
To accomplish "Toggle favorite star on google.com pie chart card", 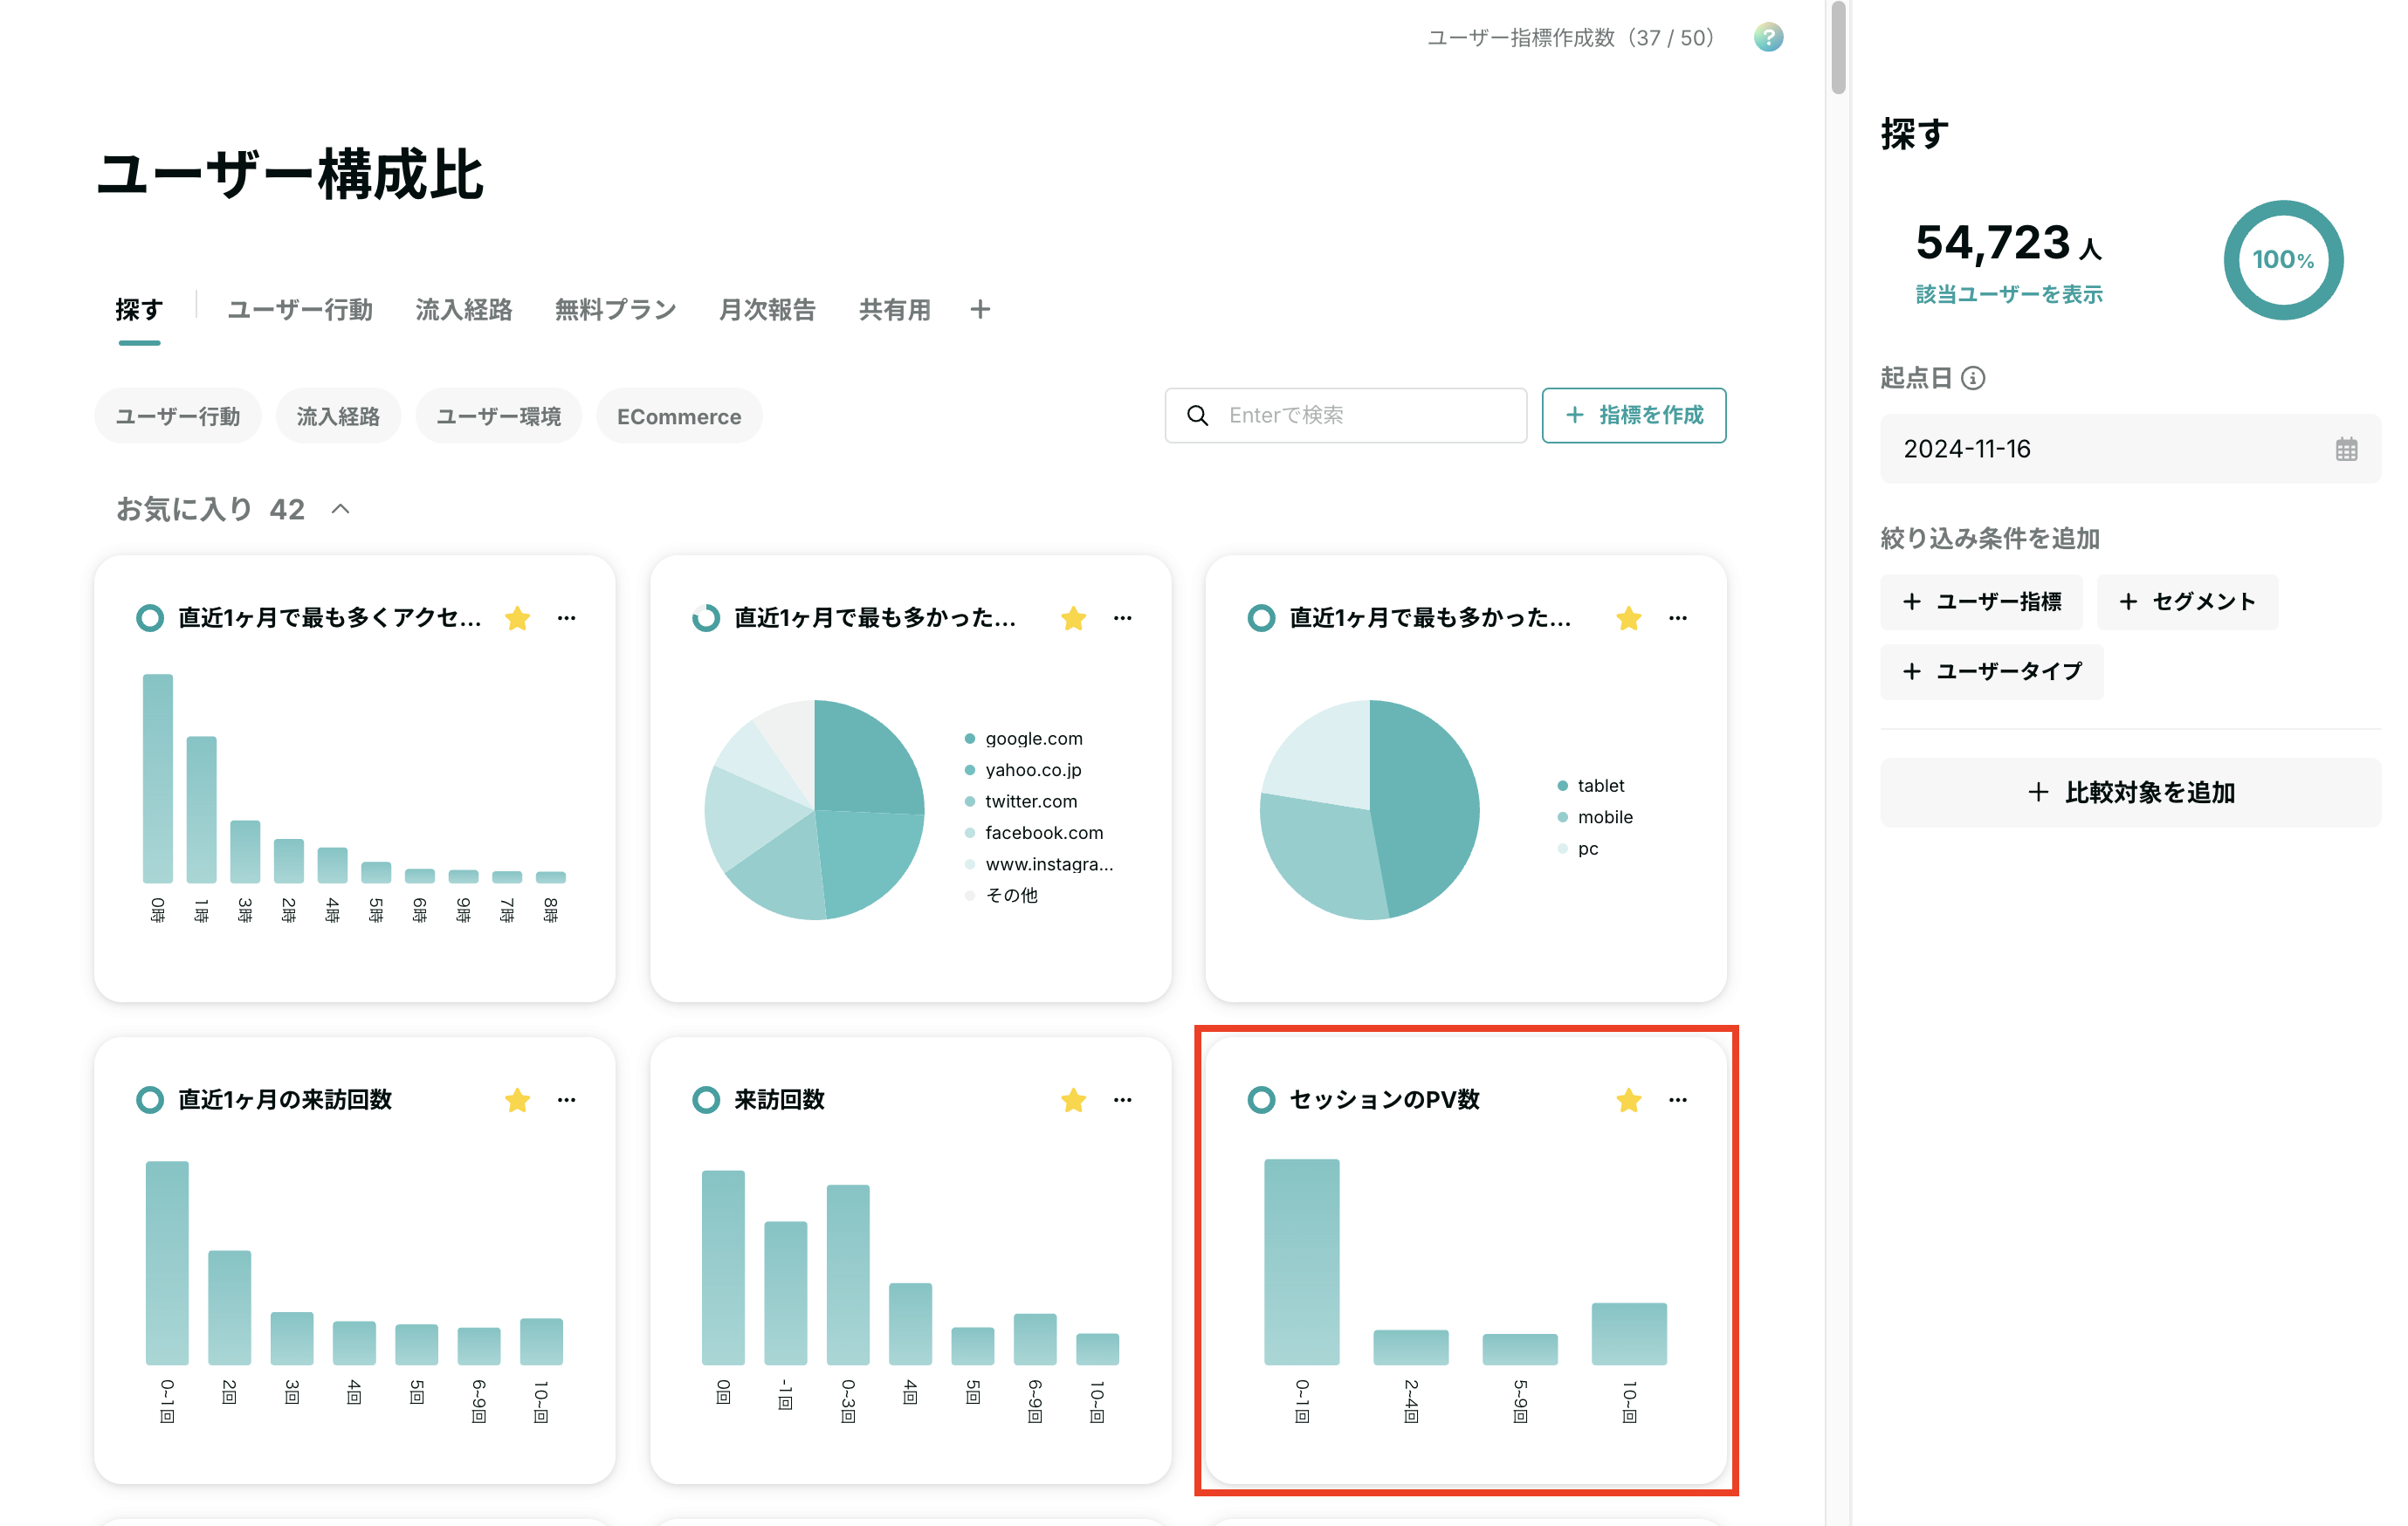I will 1073,618.
